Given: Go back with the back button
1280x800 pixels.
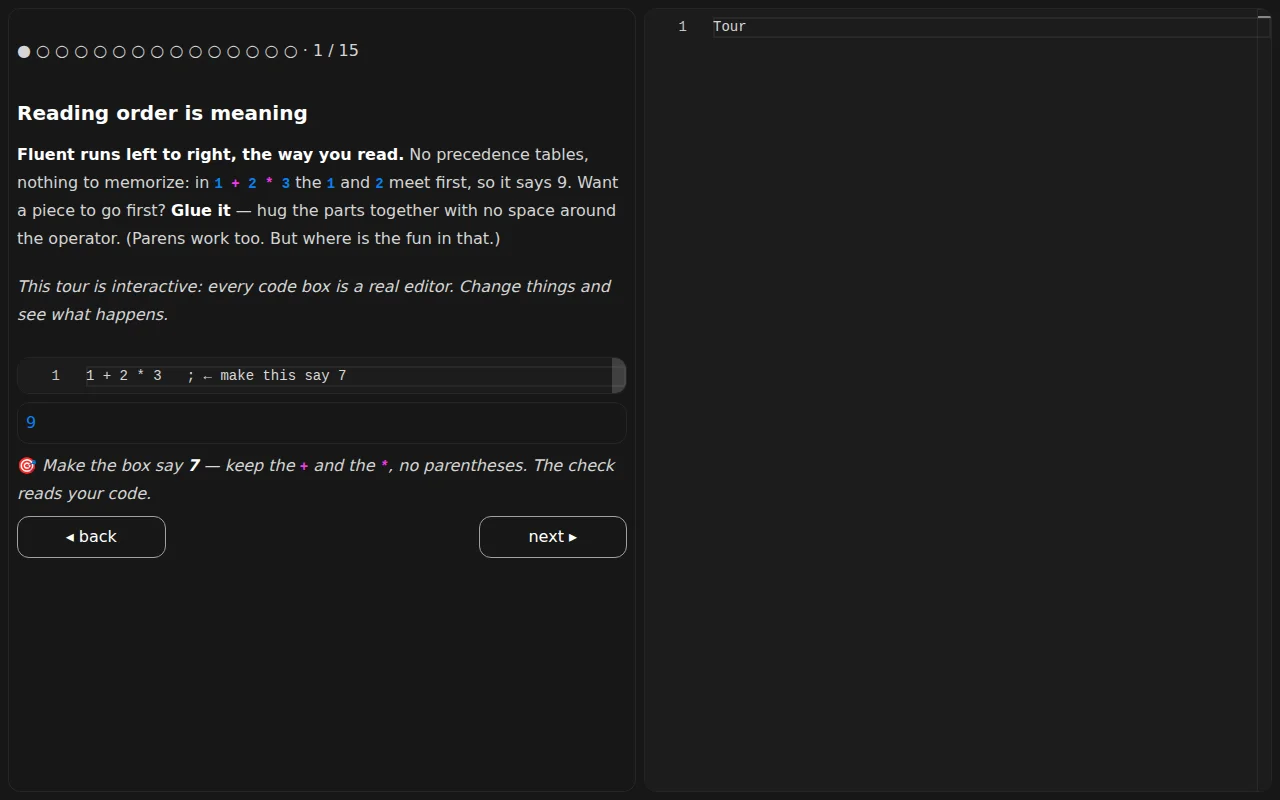Looking at the screenshot, I should 91,537.
